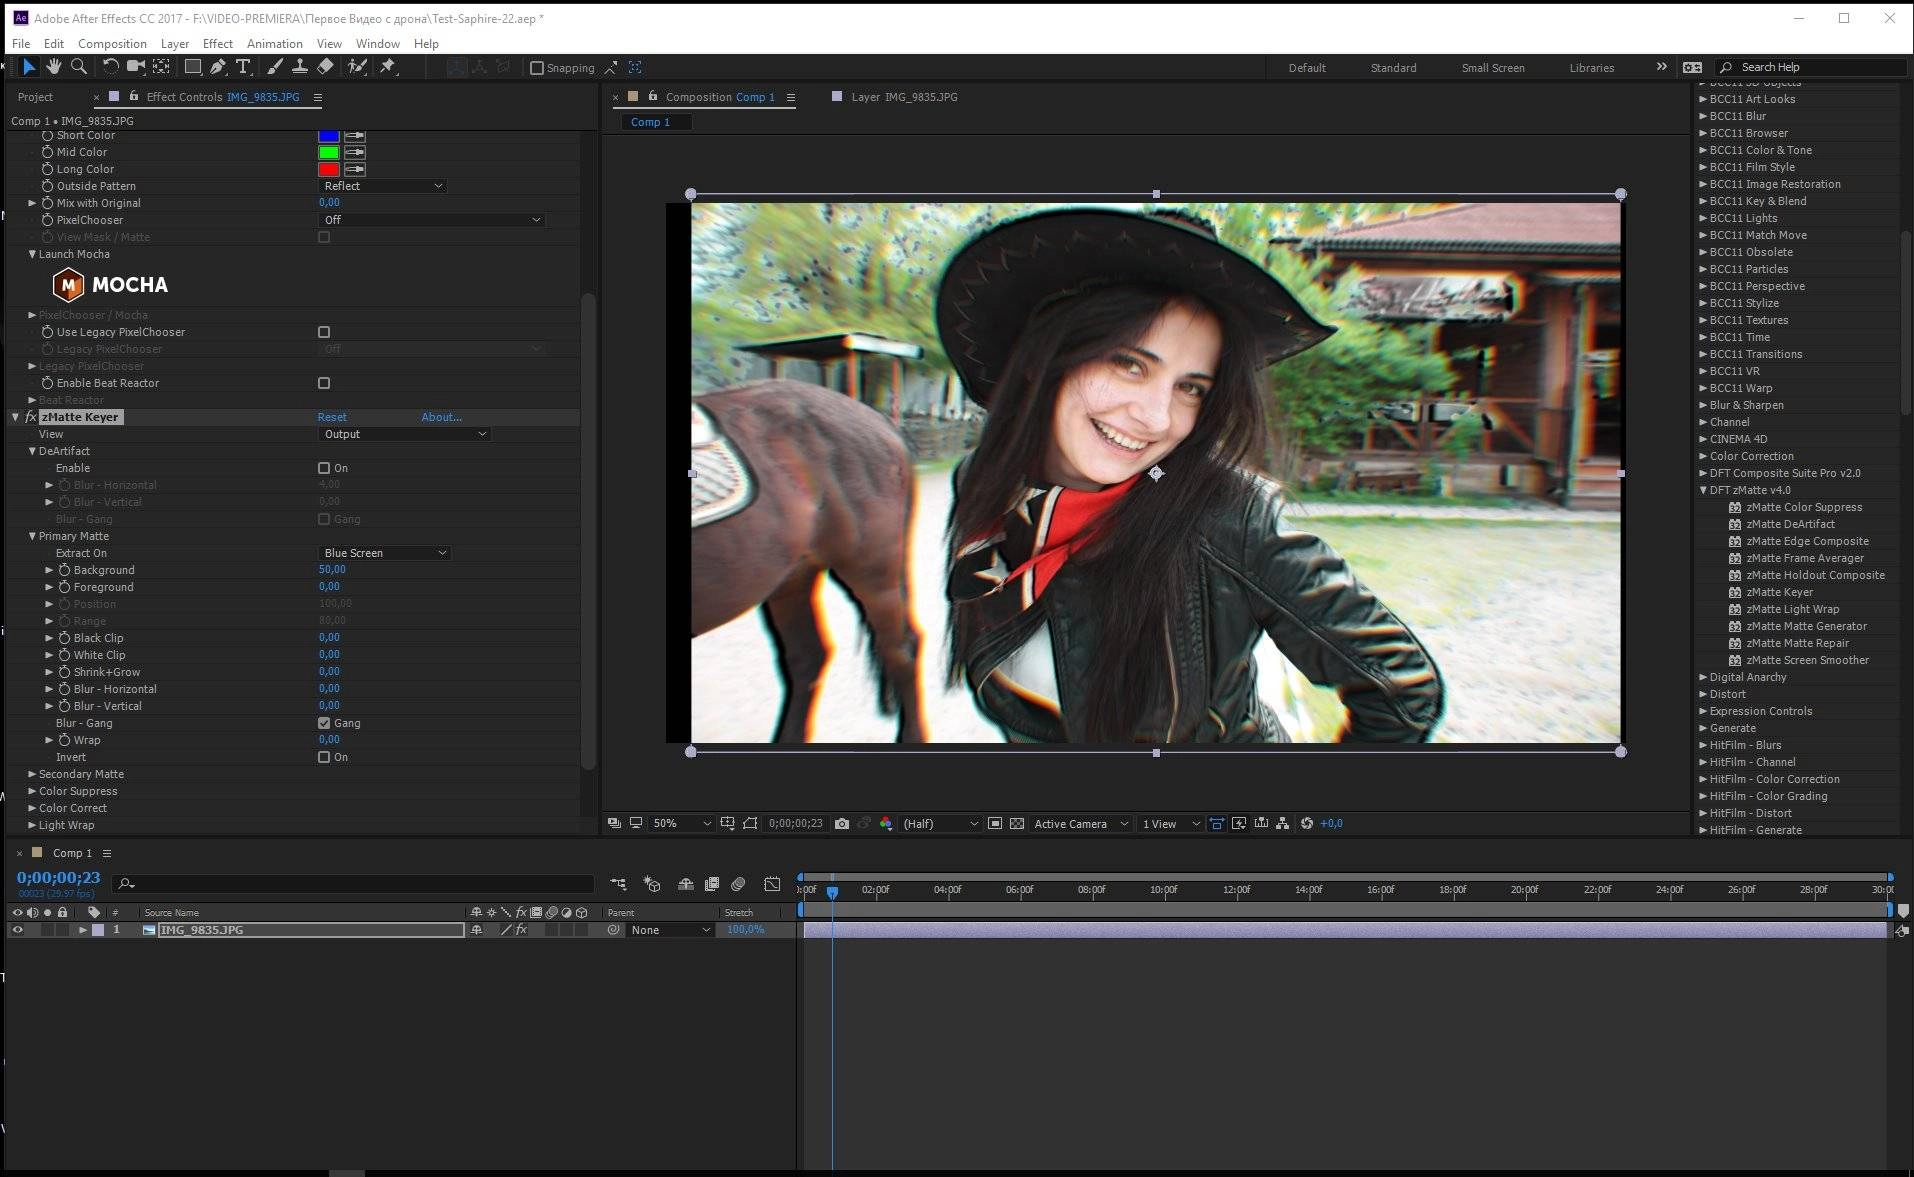Click the green Mid Color swatch
The height and width of the screenshot is (1177, 1914).
click(x=328, y=152)
